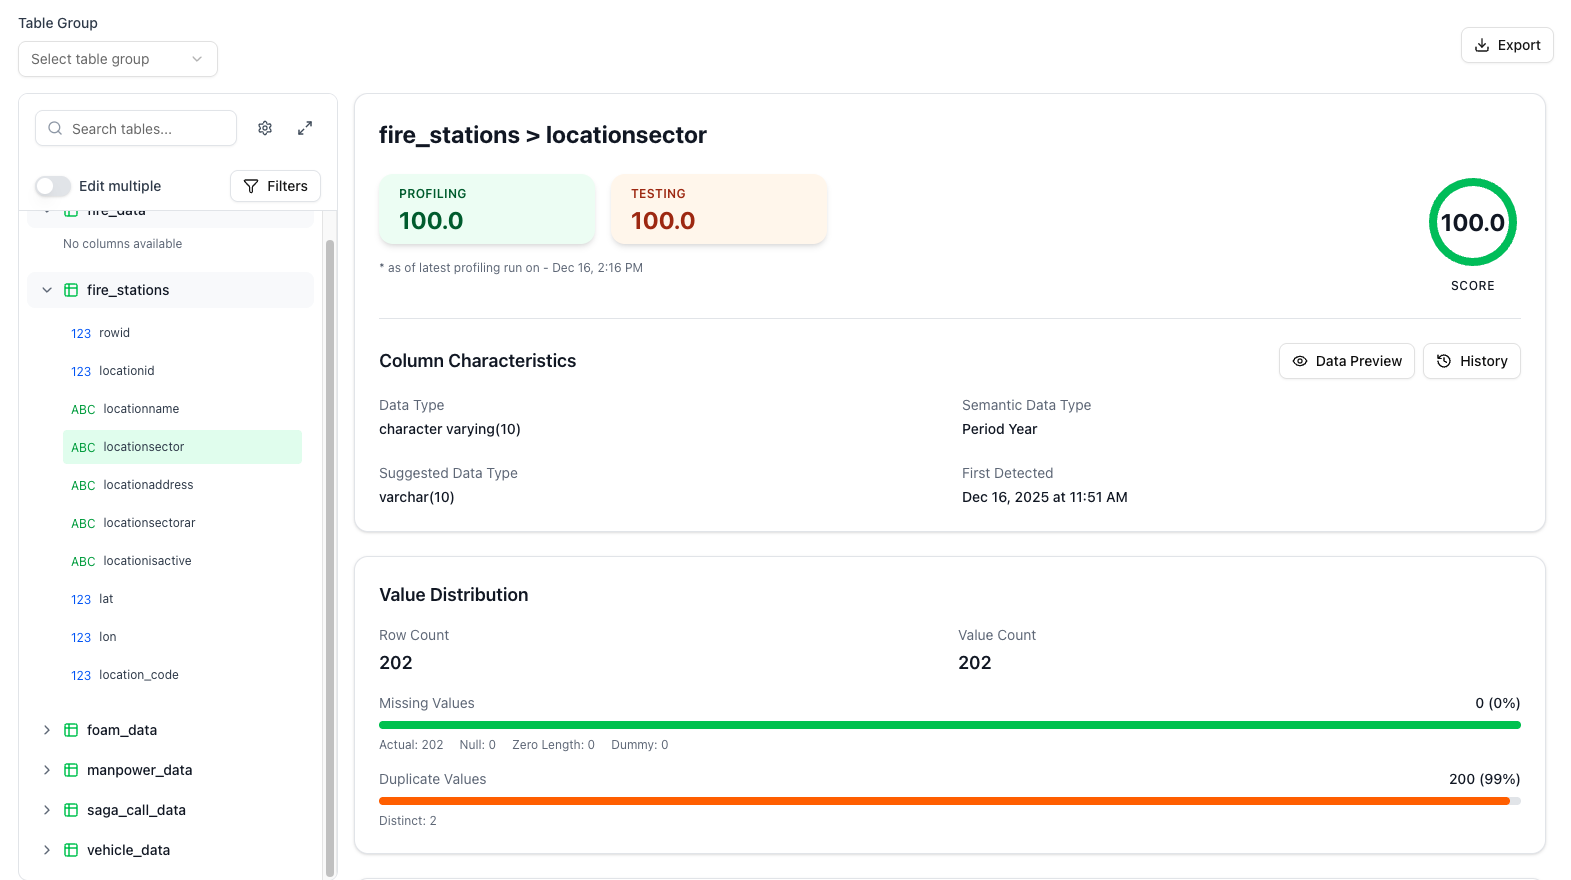
Task: Click the foam_data table grid icon
Action: click(71, 730)
